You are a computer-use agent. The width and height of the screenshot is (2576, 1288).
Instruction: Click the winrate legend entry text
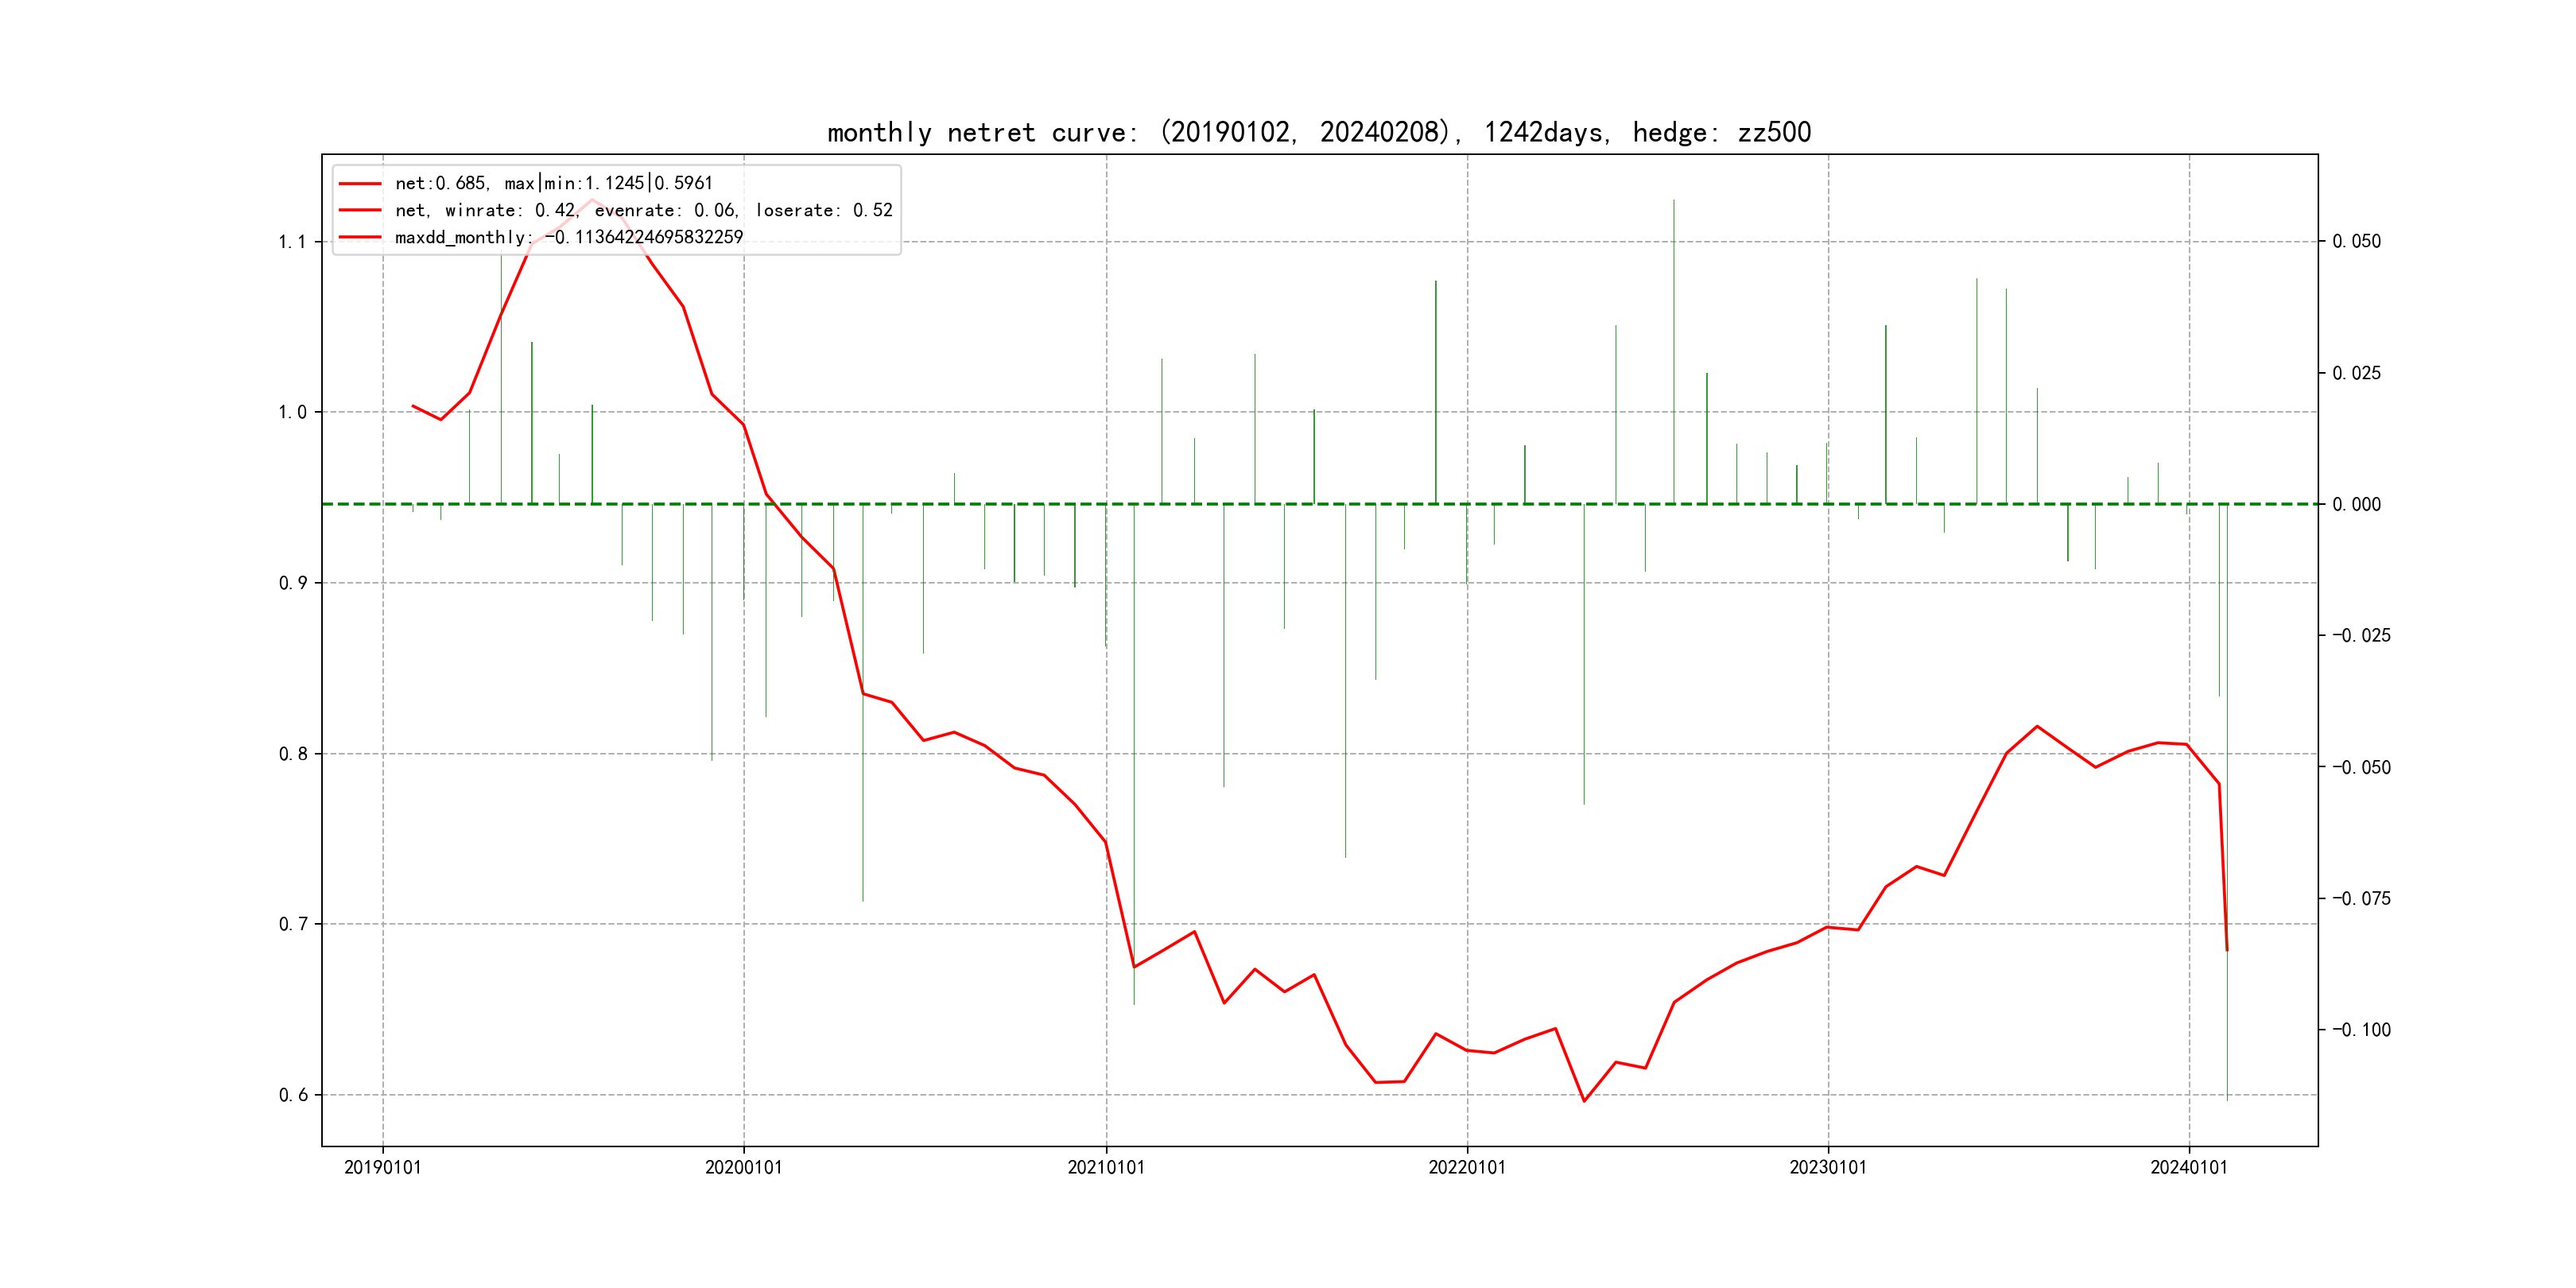[643, 210]
